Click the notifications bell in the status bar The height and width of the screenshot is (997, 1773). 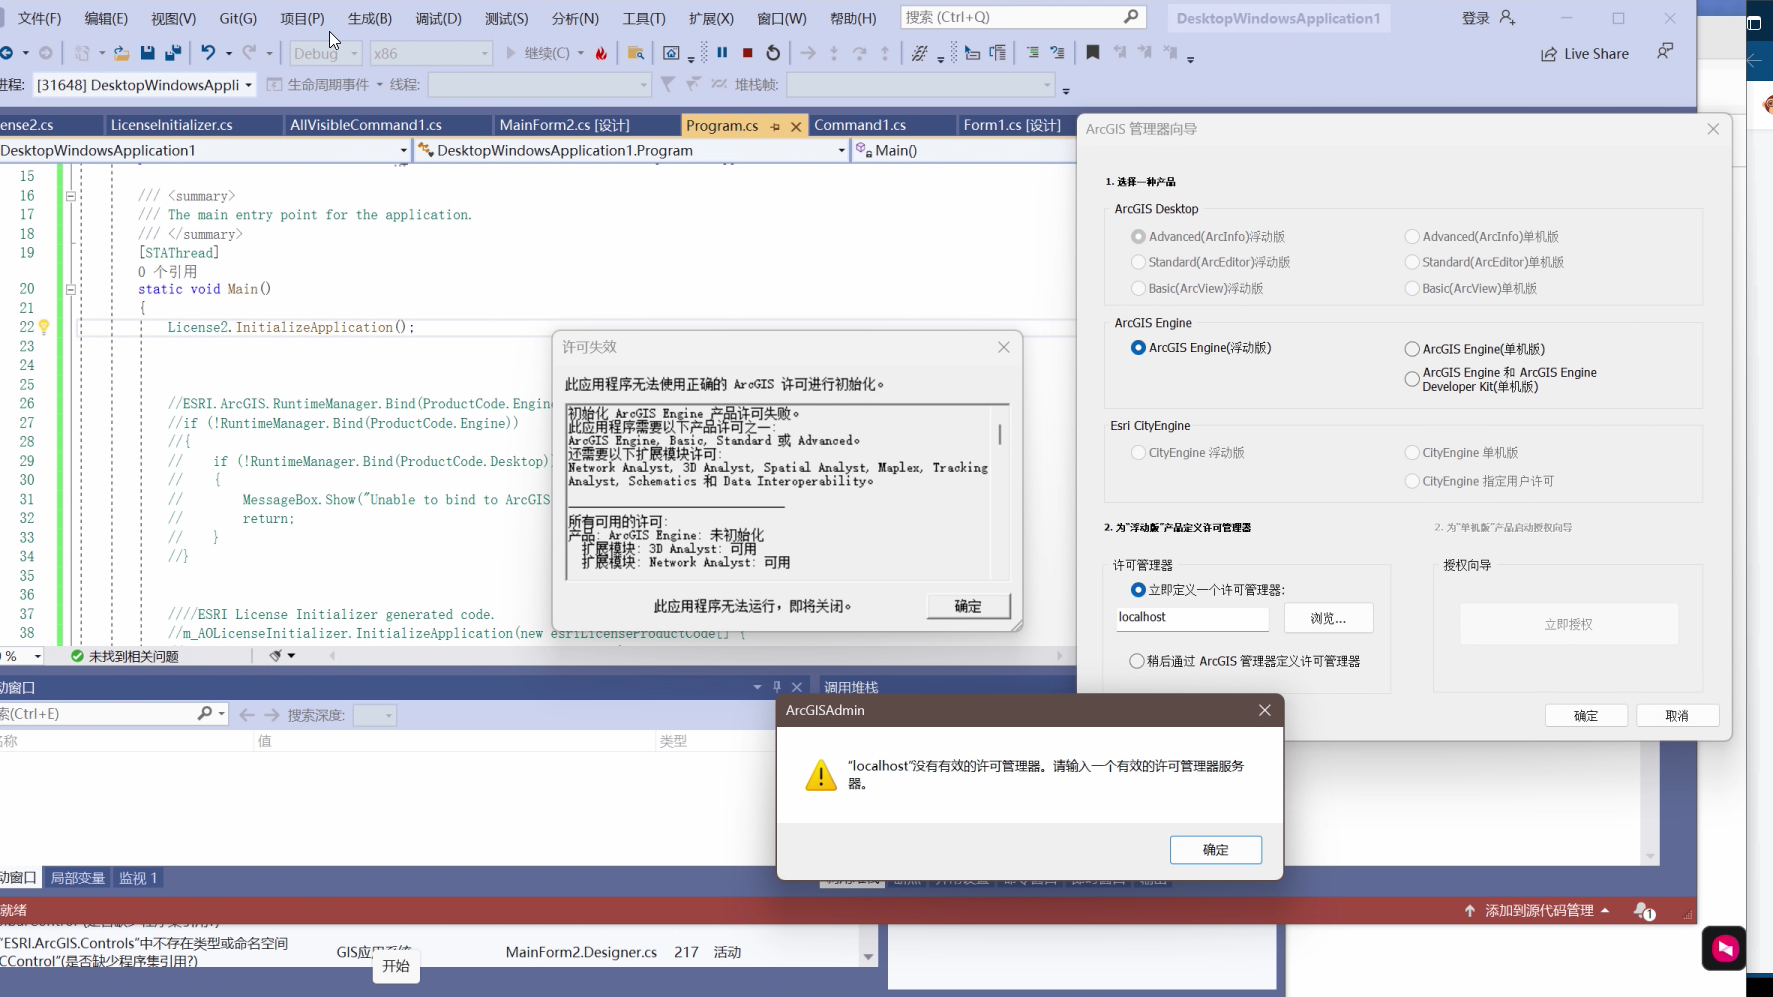tap(1644, 911)
